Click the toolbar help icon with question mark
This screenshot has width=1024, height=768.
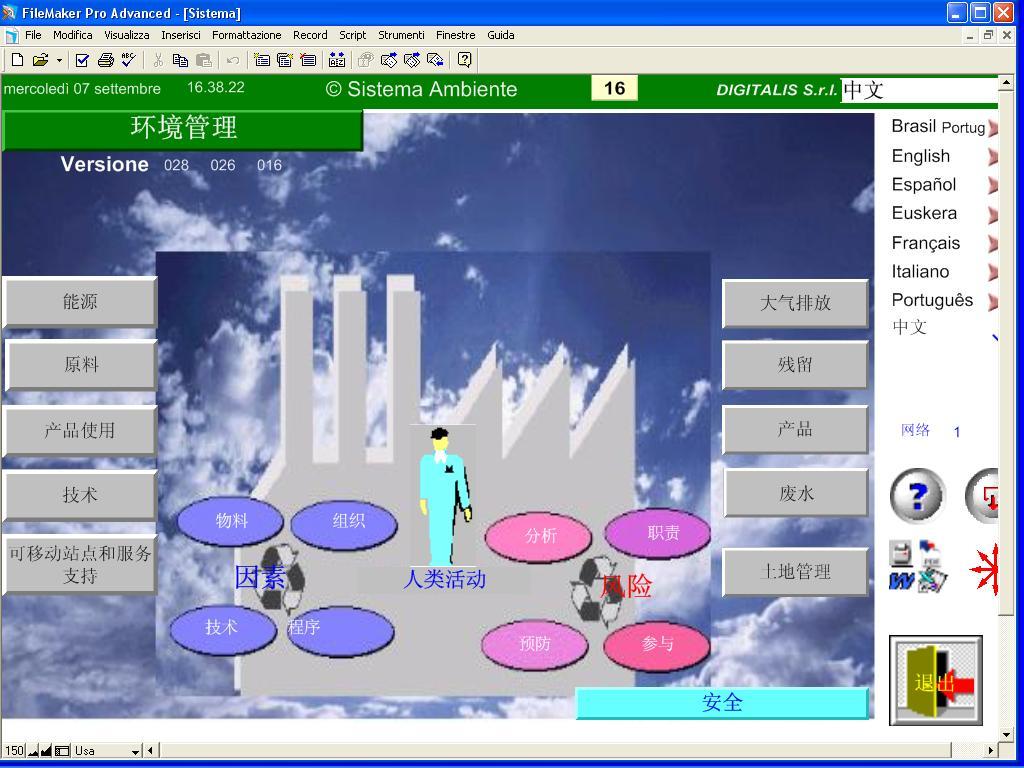pos(464,60)
